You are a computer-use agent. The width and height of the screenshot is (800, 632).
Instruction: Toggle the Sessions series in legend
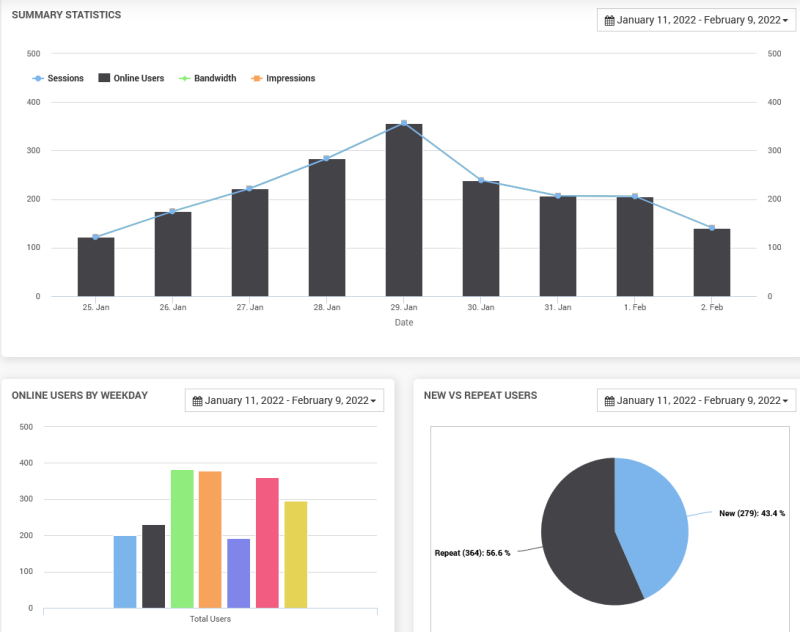(x=58, y=78)
